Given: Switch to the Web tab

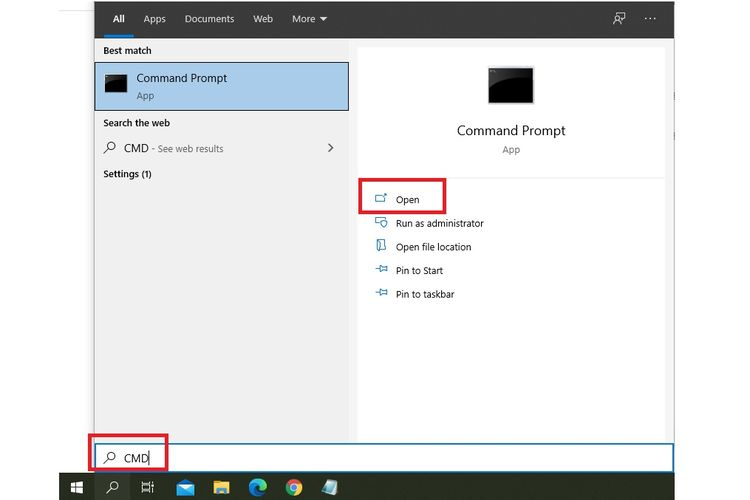Looking at the screenshot, I should pos(263,19).
